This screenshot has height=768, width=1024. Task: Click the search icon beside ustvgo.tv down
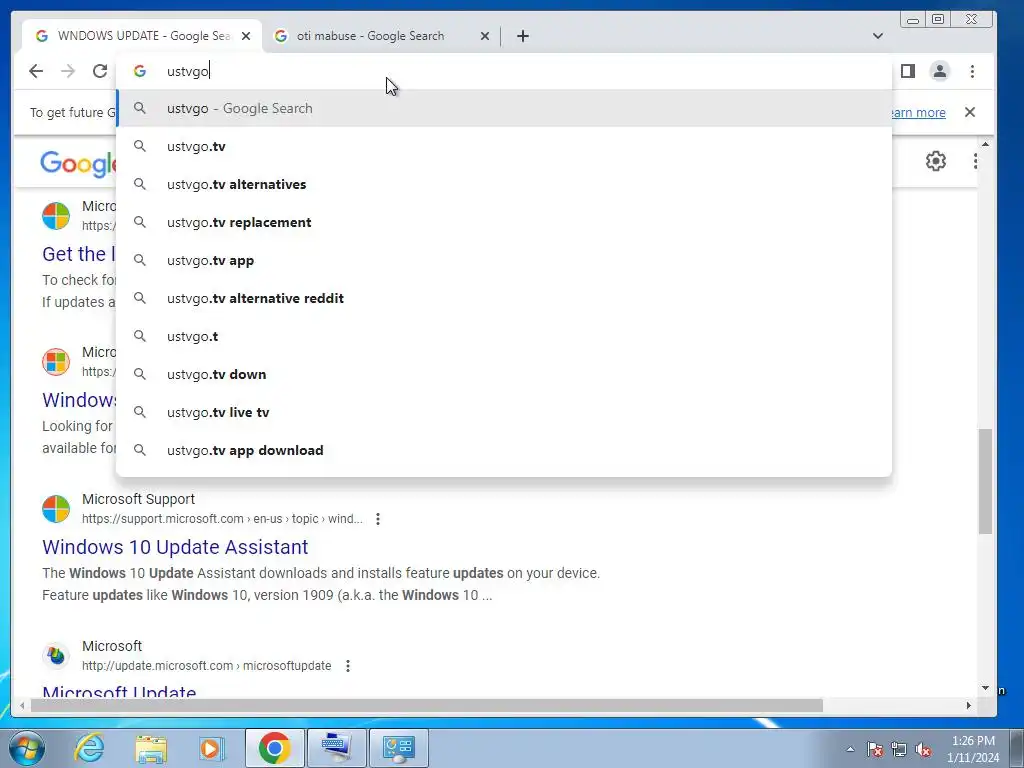140,374
